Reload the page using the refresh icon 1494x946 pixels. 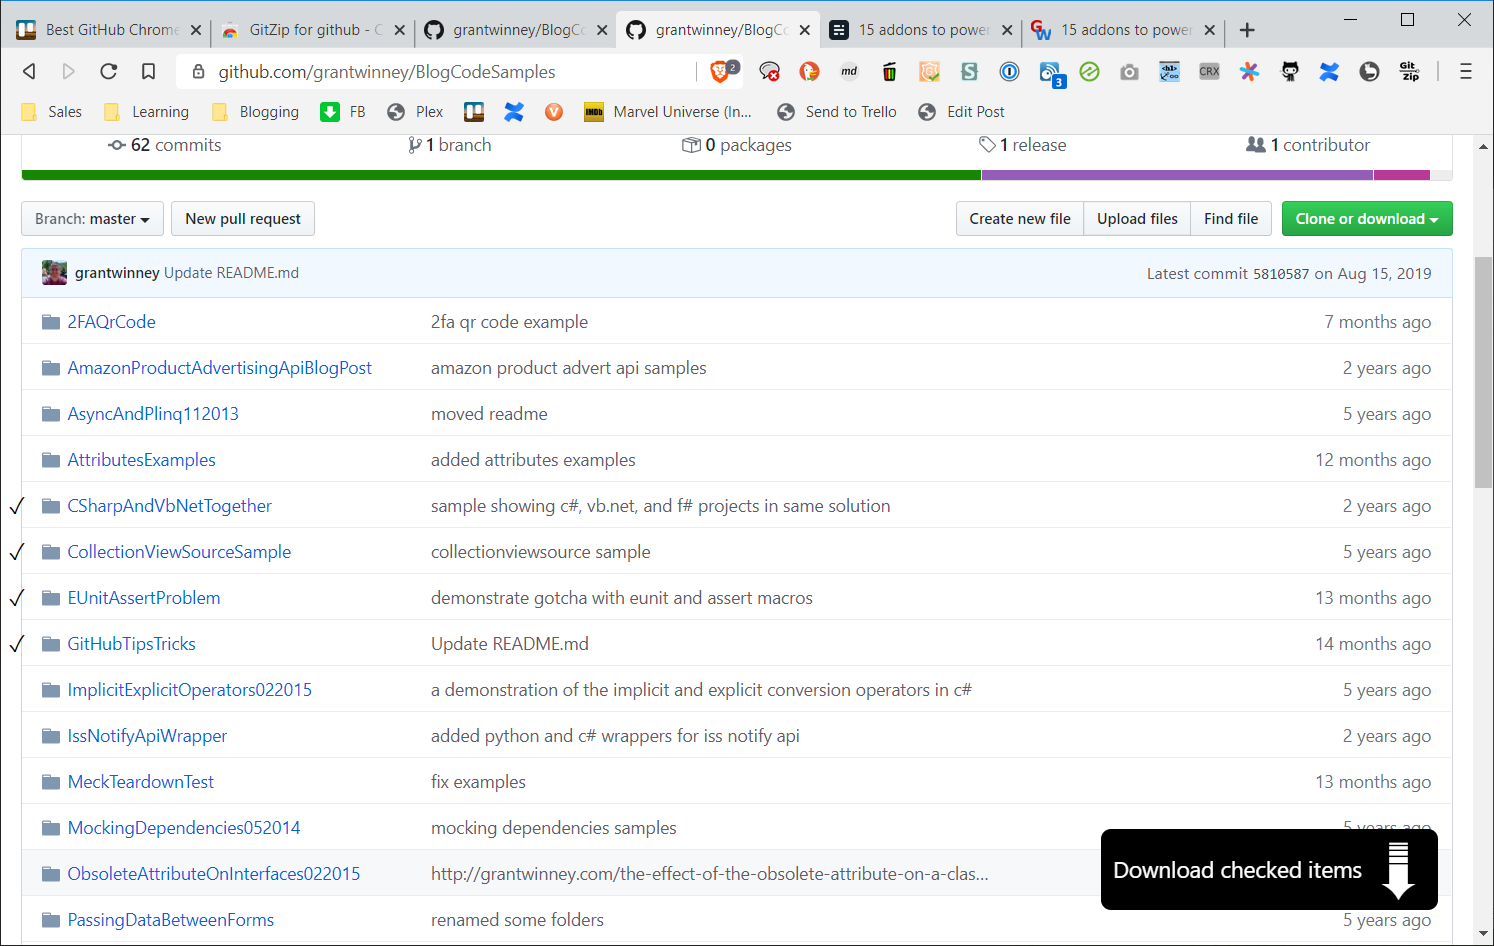[x=108, y=71]
